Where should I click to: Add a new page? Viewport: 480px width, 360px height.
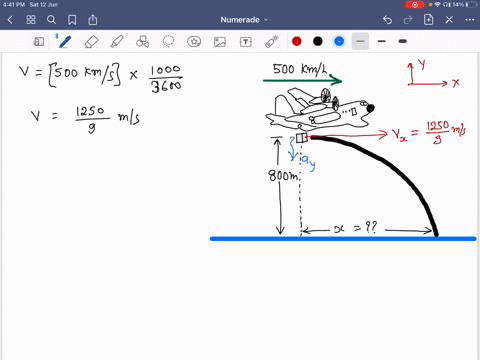pyautogui.click(x=428, y=20)
